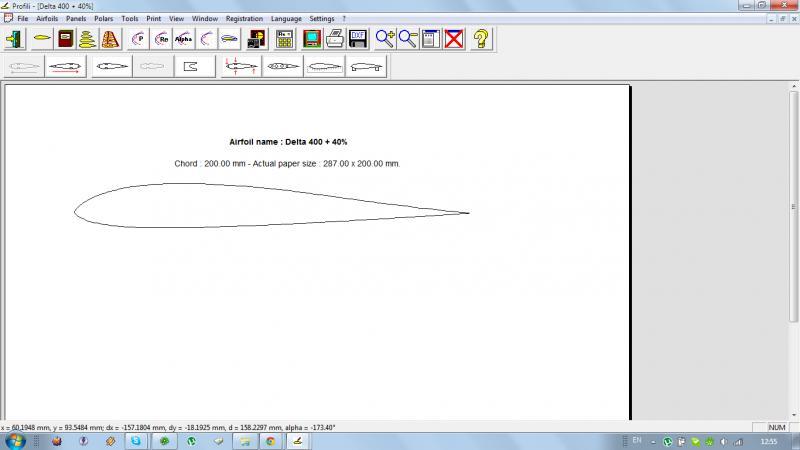Open the Print menu
This screenshot has height=450, width=800.
click(x=153, y=19)
